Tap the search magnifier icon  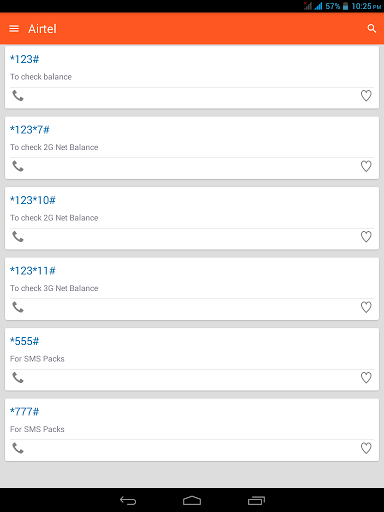[x=372, y=29]
